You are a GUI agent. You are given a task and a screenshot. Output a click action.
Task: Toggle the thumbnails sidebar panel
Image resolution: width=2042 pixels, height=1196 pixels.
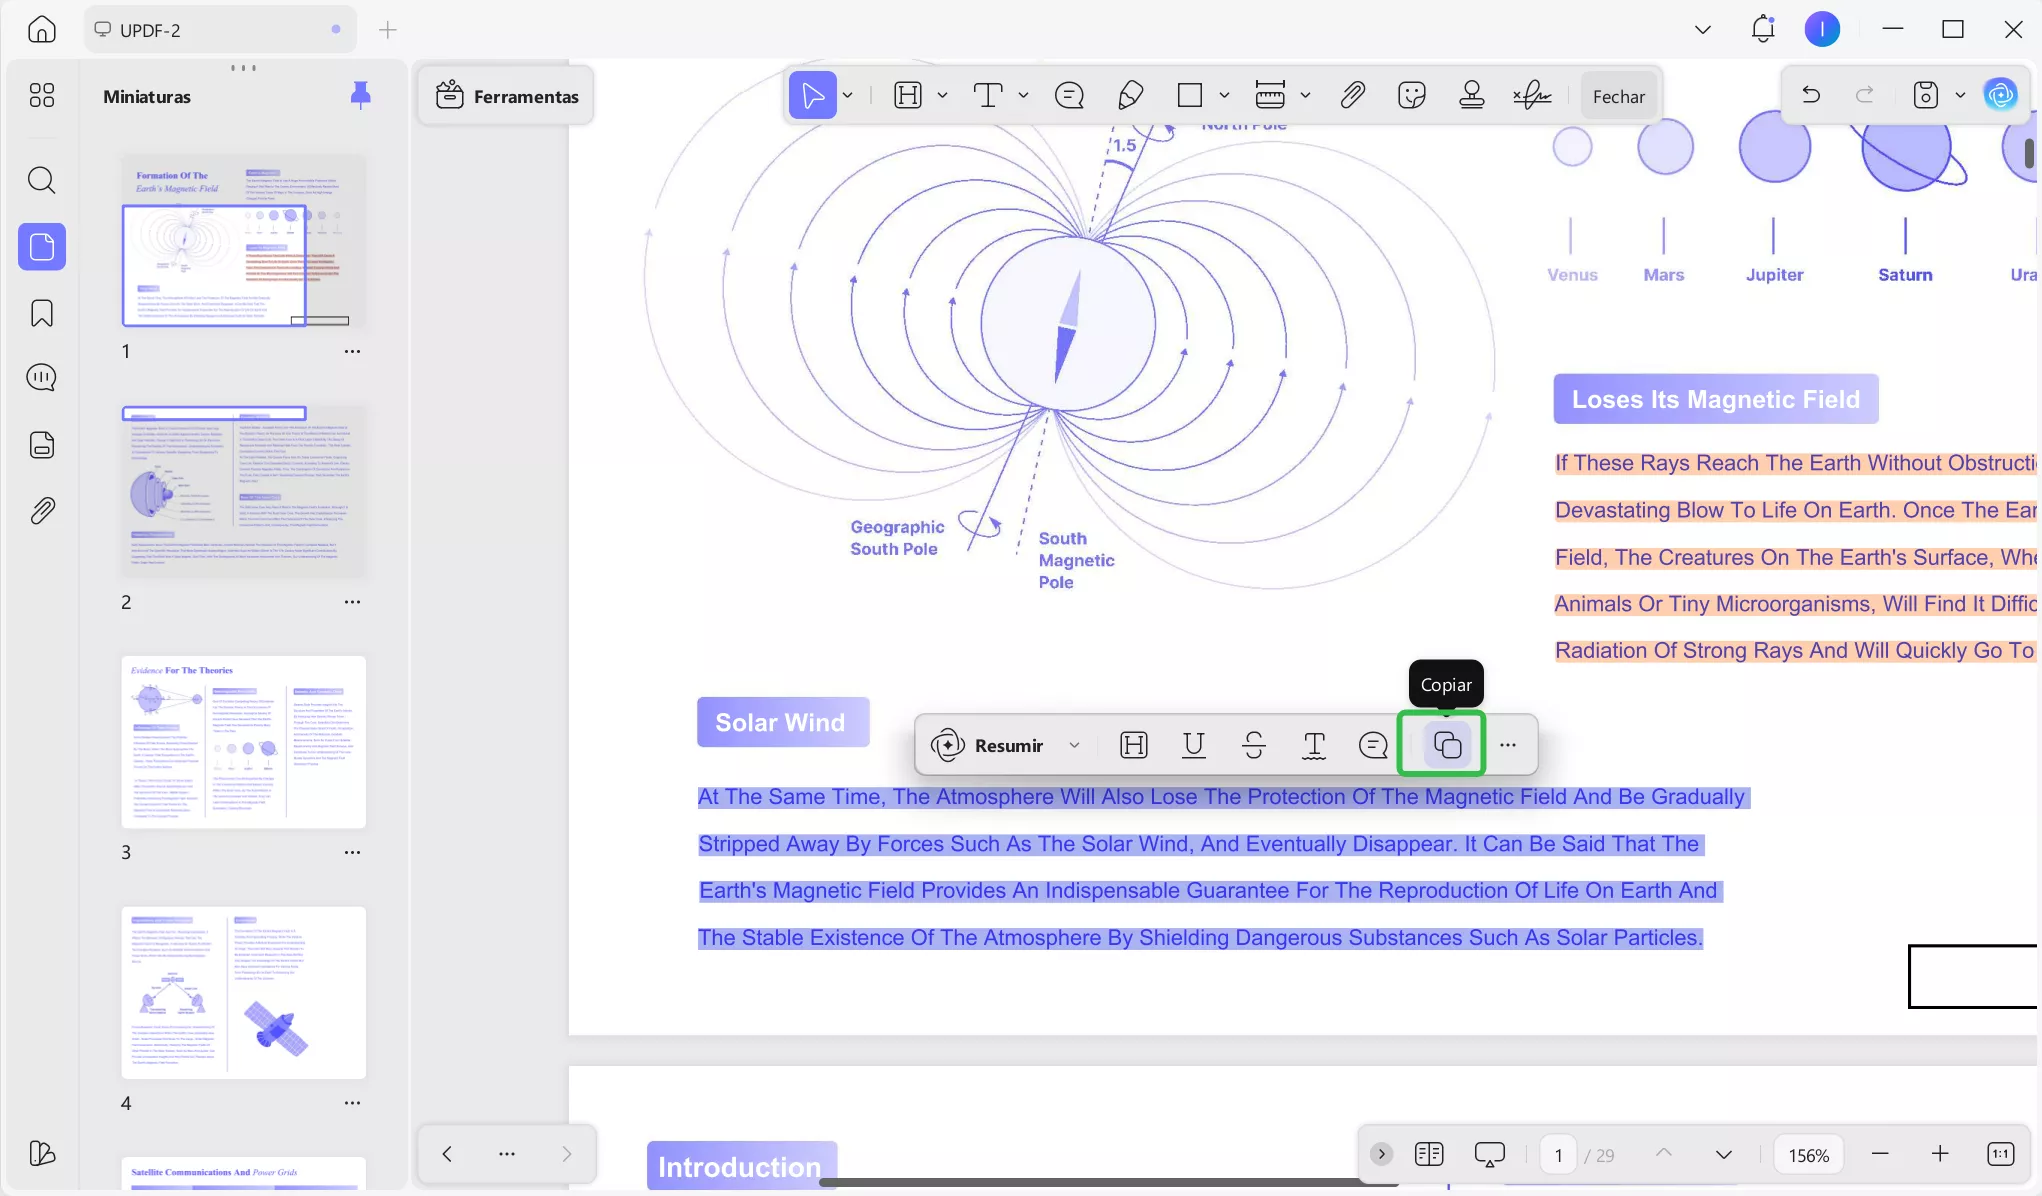point(42,246)
